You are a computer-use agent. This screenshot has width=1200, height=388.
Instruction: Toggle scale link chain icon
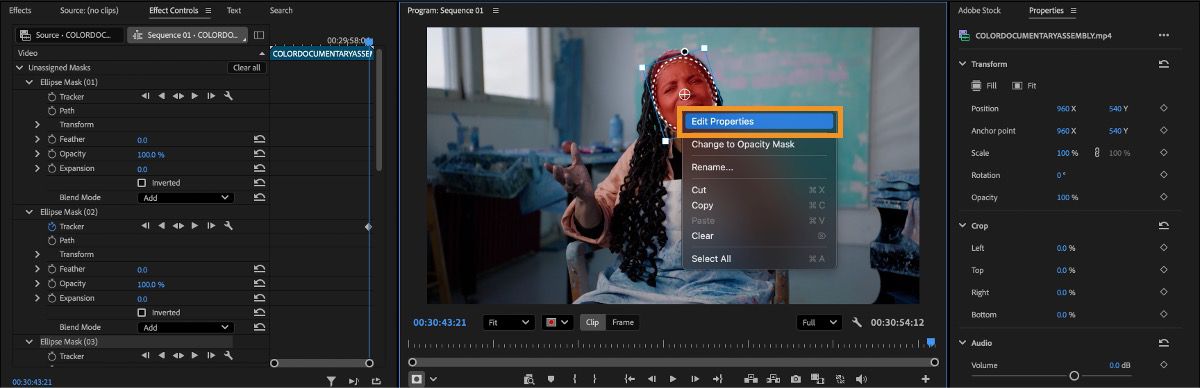(1097, 153)
